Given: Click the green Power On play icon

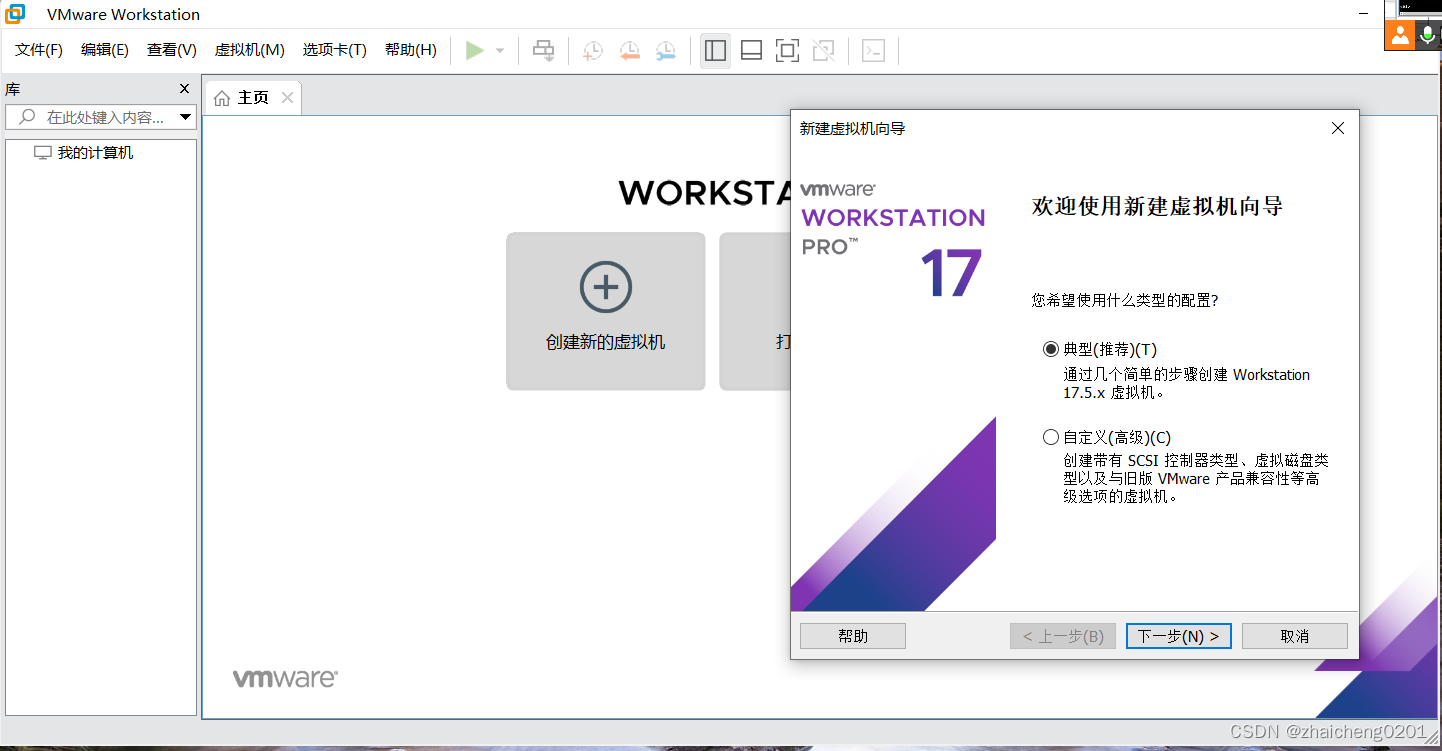Looking at the screenshot, I should click(x=475, y=50).
